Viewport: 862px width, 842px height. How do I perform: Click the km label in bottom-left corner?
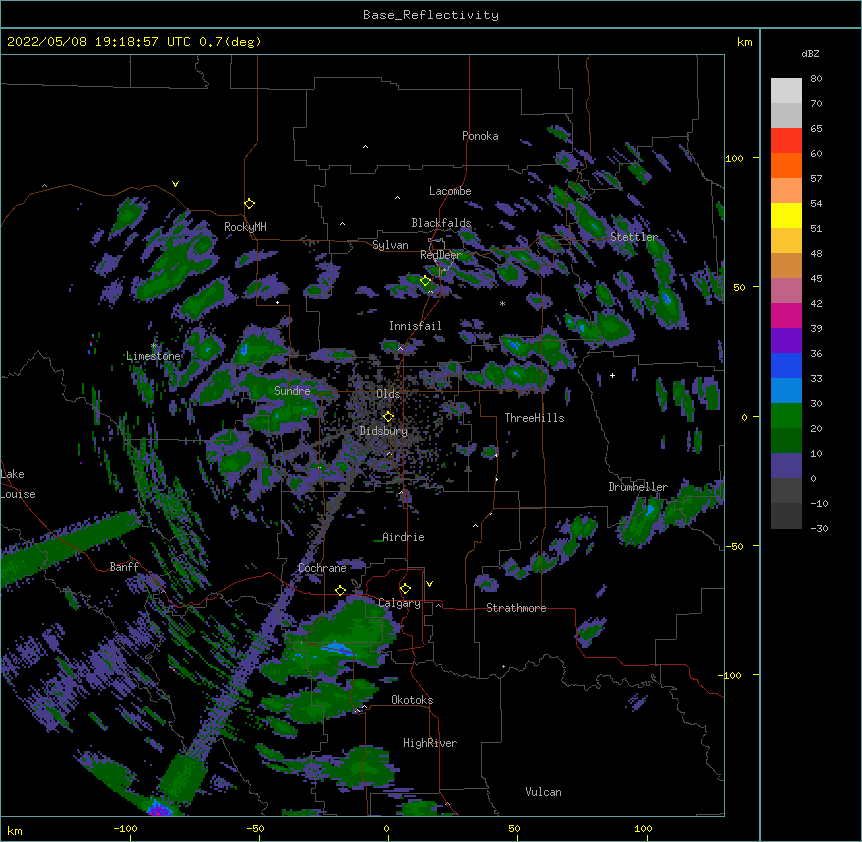tap(15, 831)
